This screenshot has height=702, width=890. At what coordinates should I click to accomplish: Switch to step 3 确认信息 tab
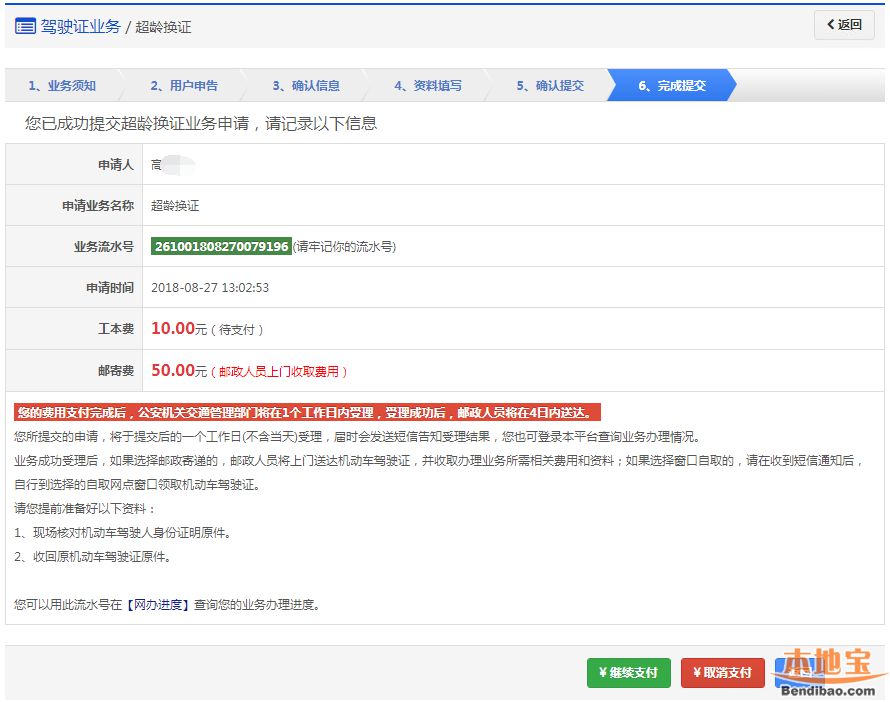[x=306, y=86]
